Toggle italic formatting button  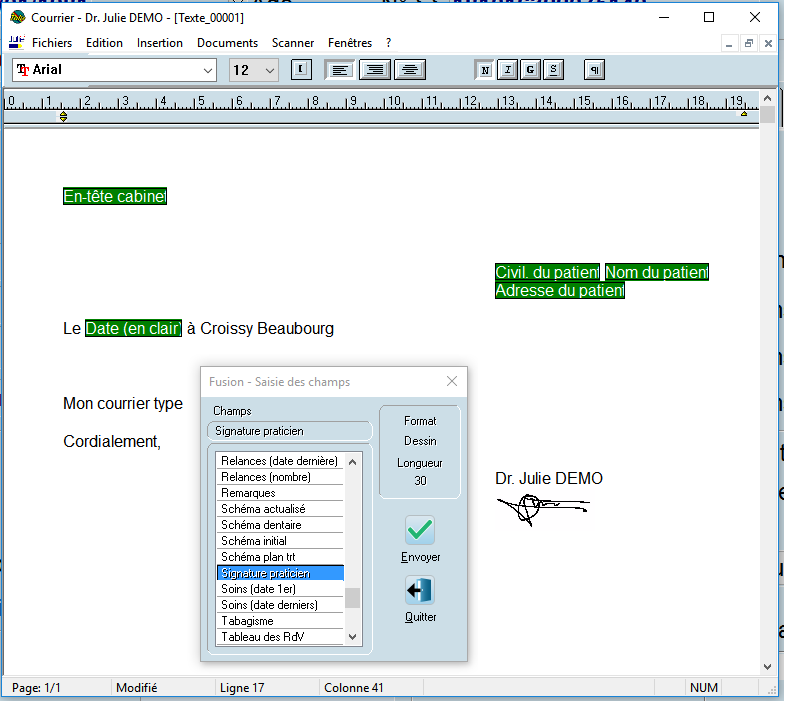(x=508, y=70)
